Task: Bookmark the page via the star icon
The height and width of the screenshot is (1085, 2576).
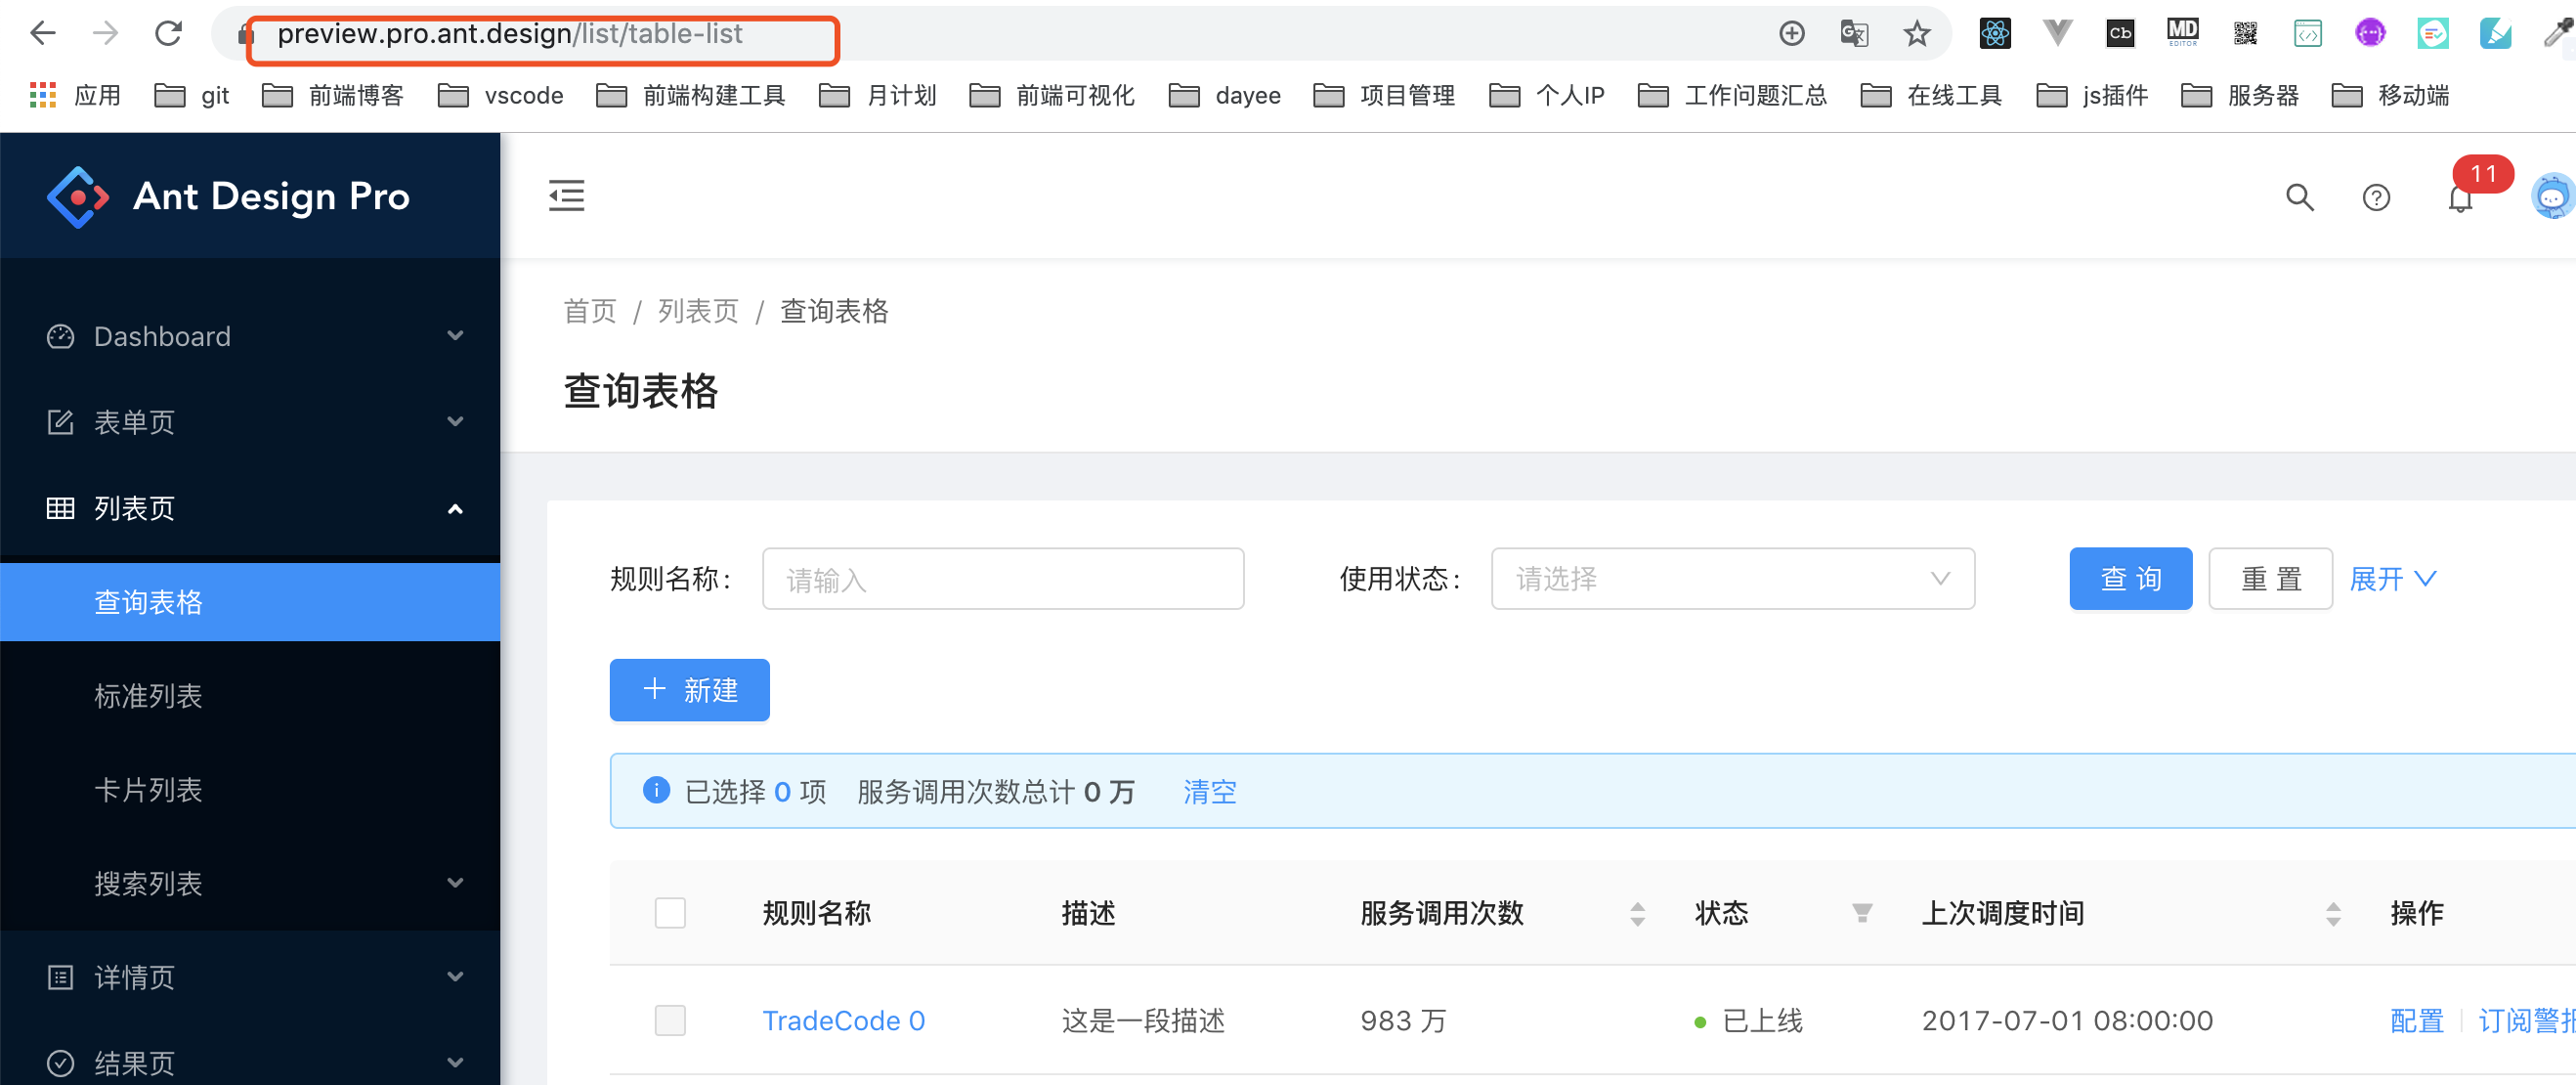Action: coord(1917,33)
